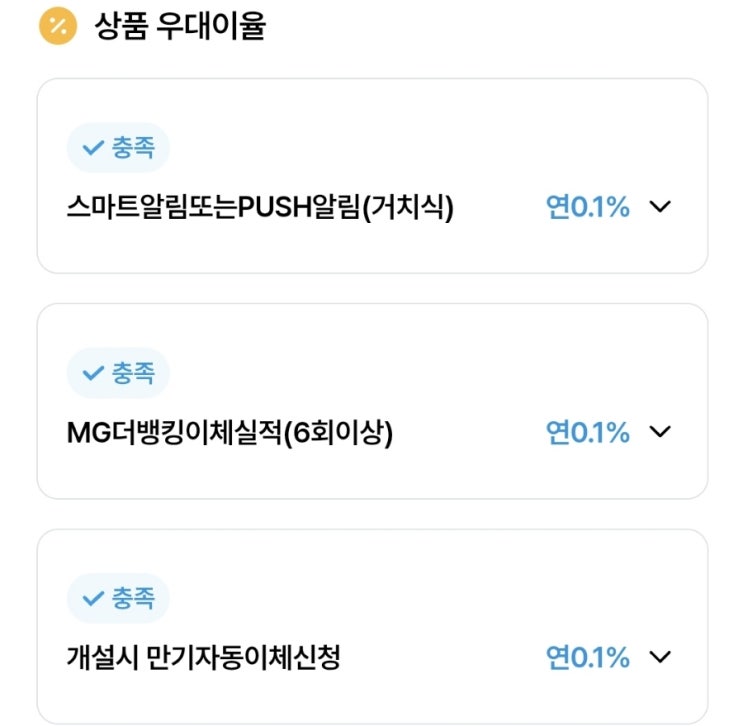Open the 스마트알림또는PUSH알림(거치식) title
Image resolution: width=743 pixels, height=726 pixels.
(x=260, y=208)
